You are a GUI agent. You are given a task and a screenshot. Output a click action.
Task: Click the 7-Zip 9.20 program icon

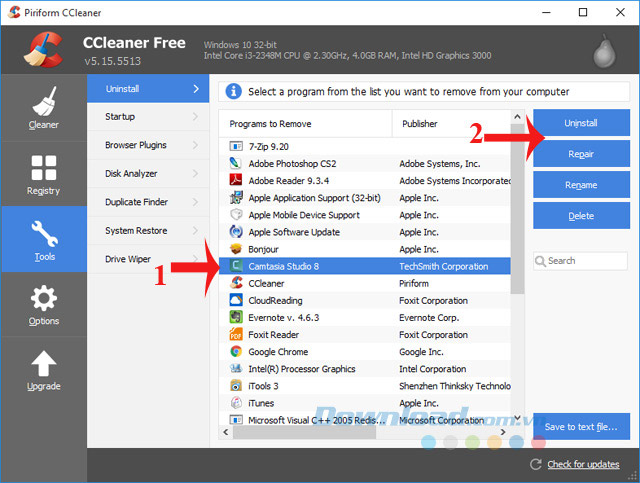236,146
